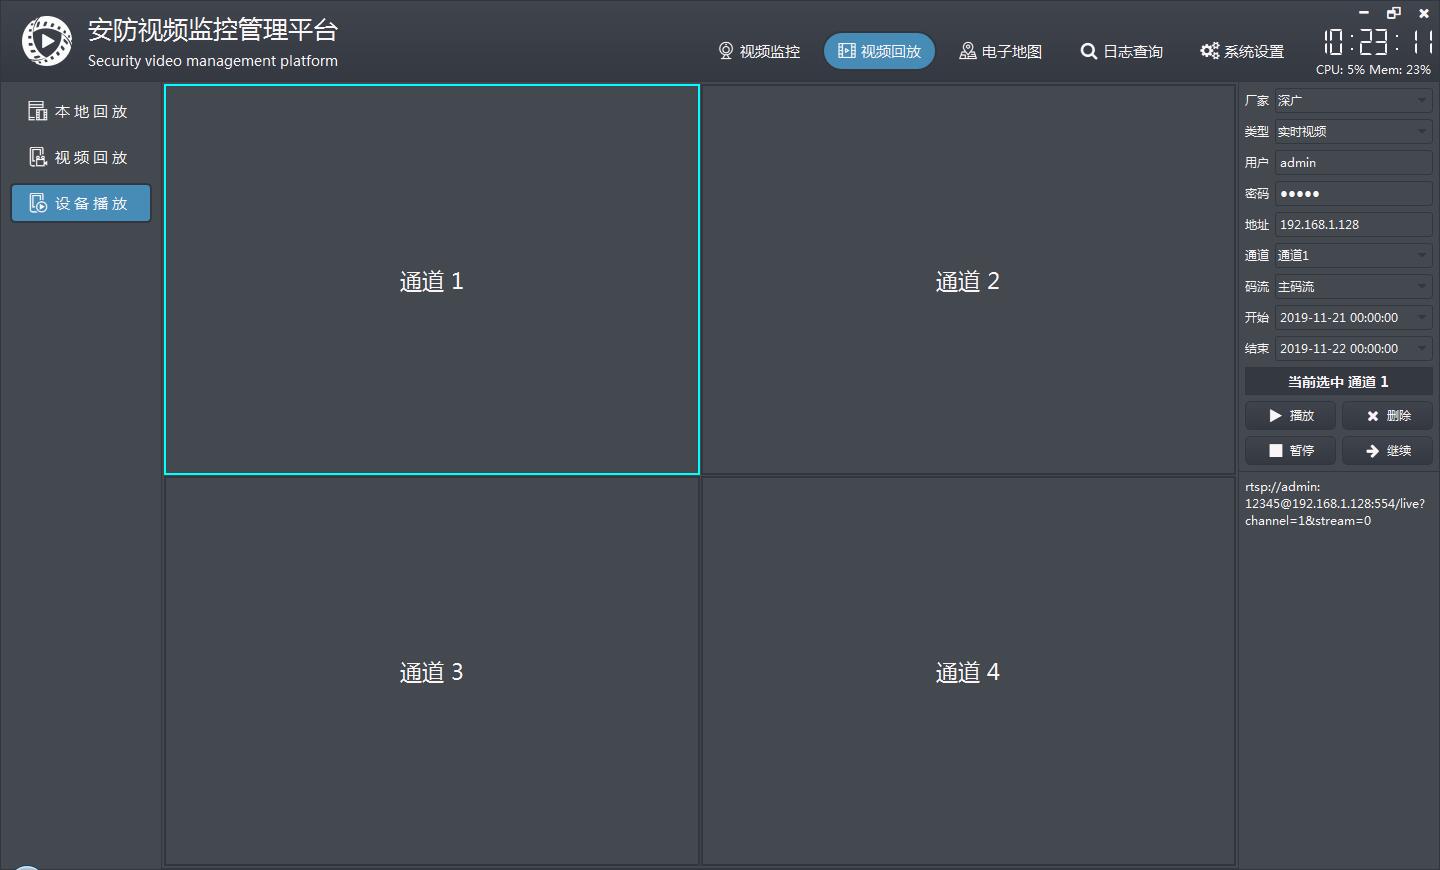1440x870 pixels.
Task: Expand the 类型 dropdown
Action: pyautogui.click(x=1354, y=131)
